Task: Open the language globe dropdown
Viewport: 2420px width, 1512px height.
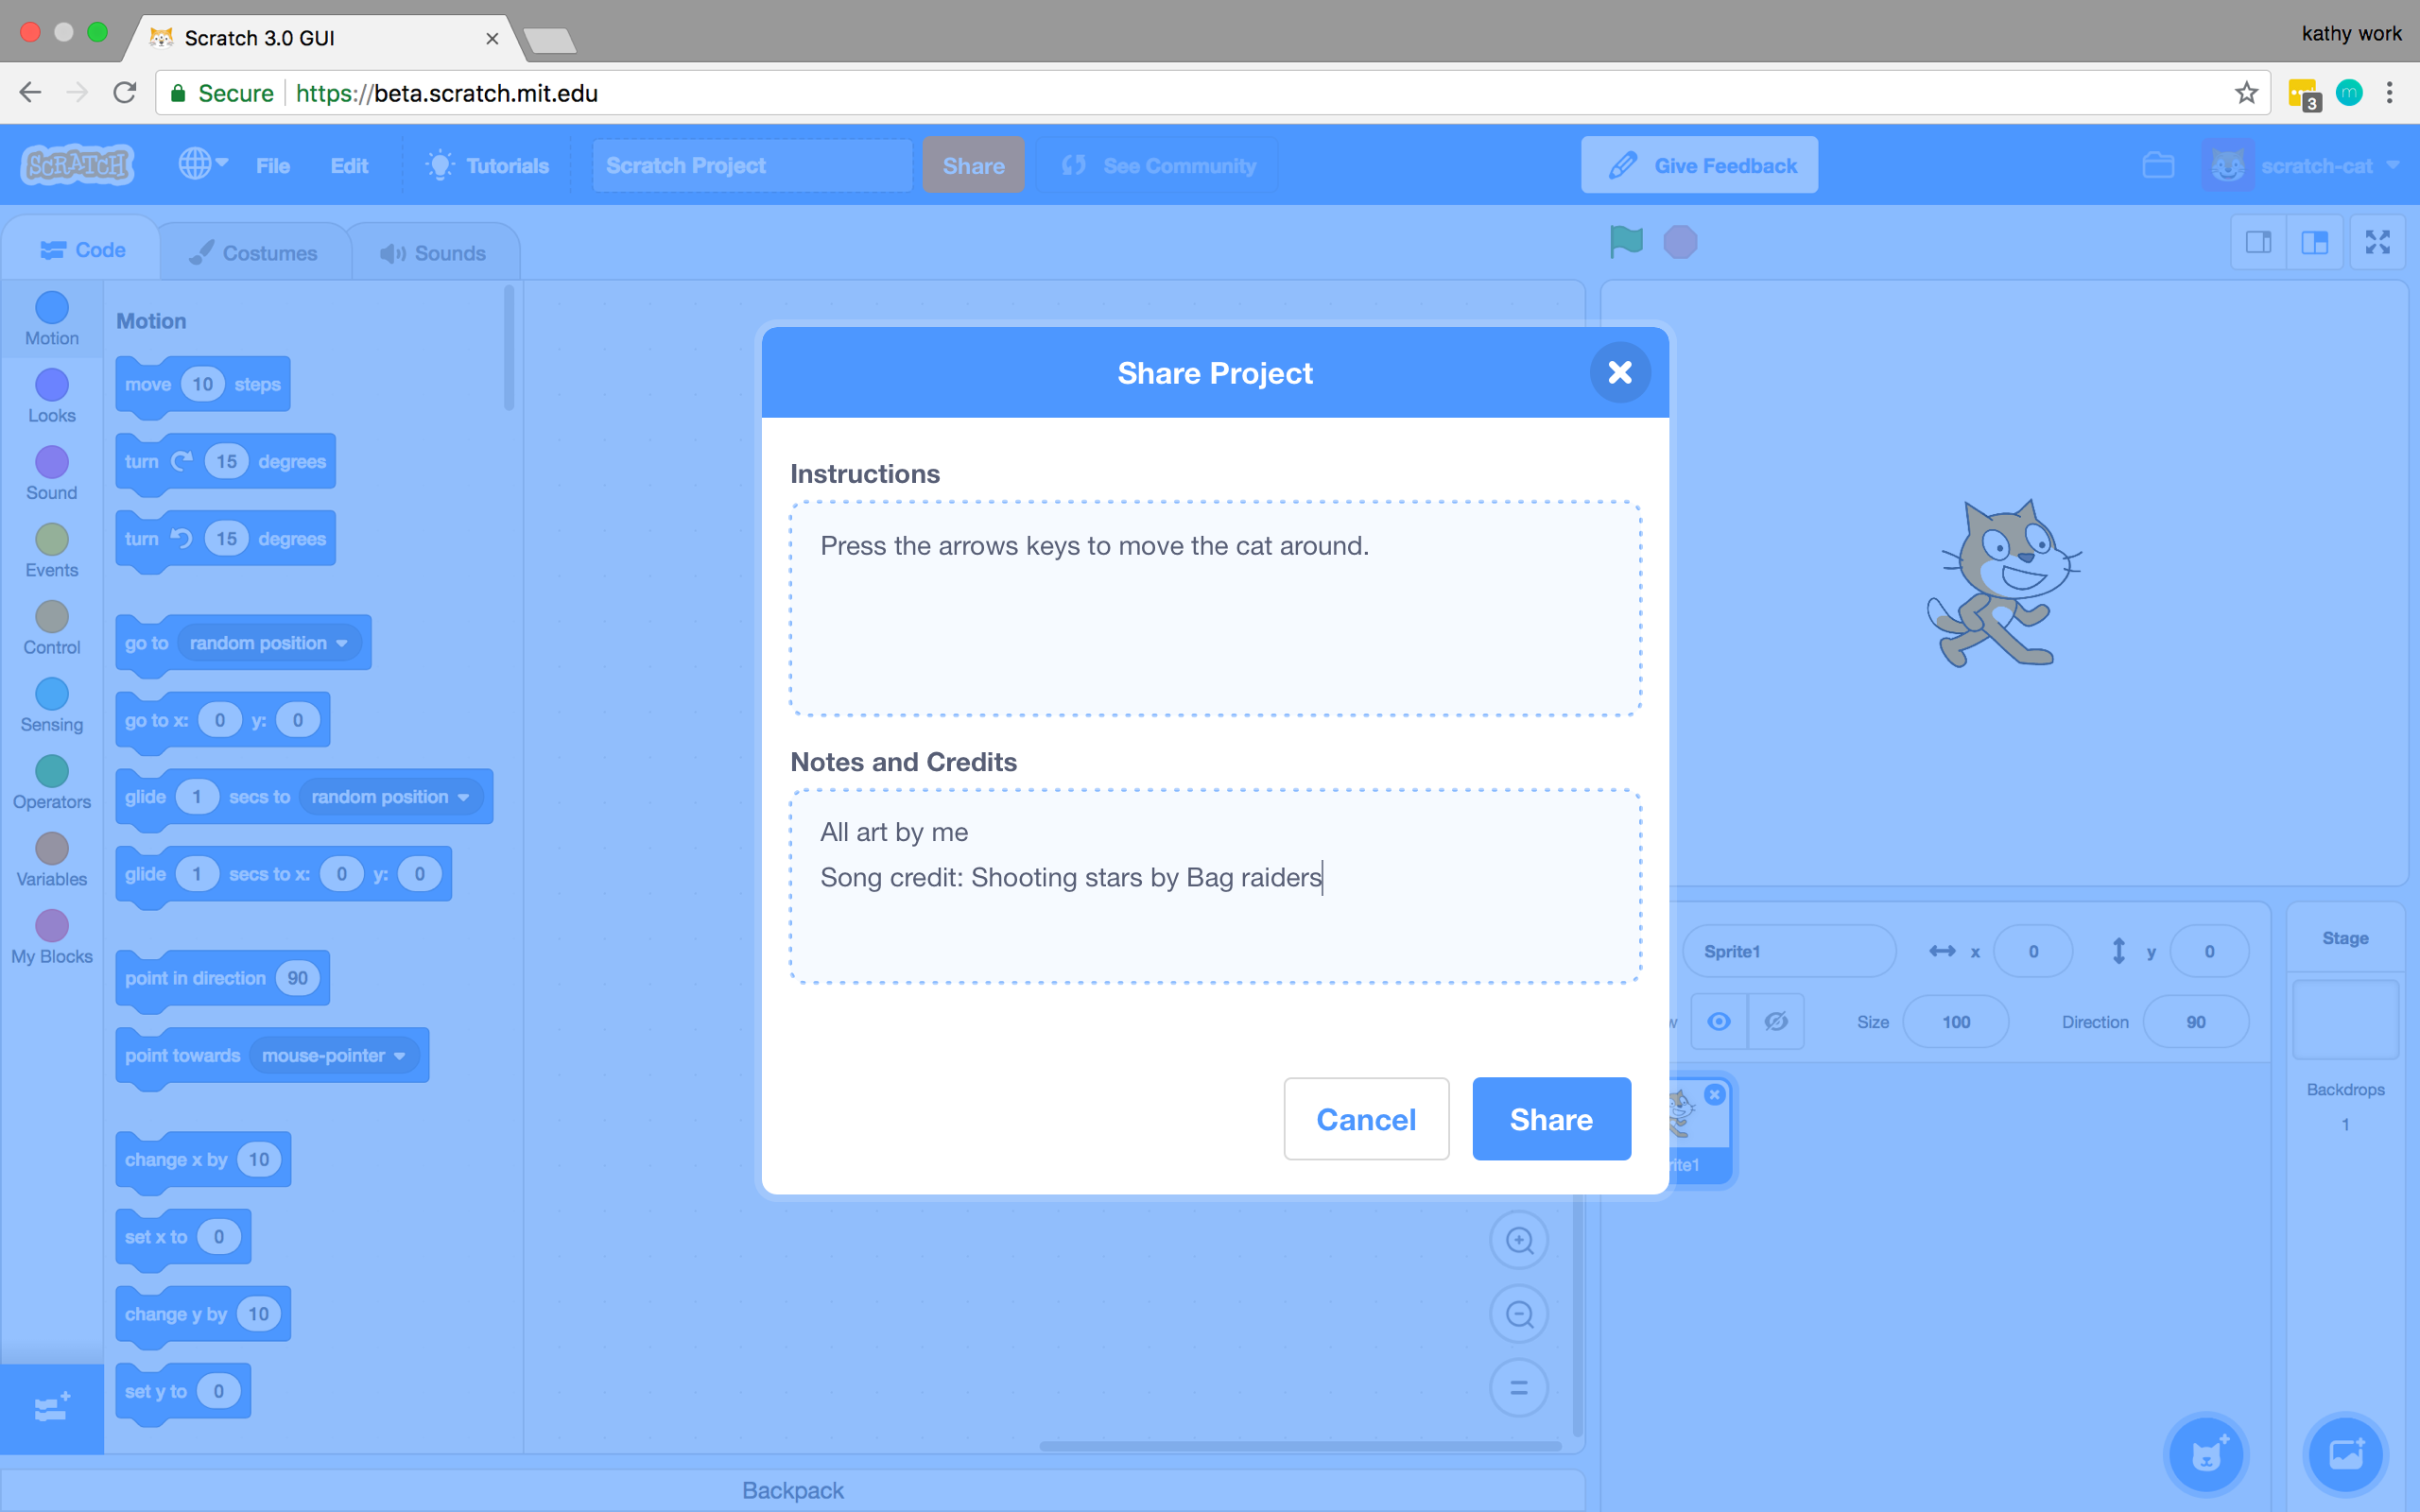Action: [x=202, y=164]
